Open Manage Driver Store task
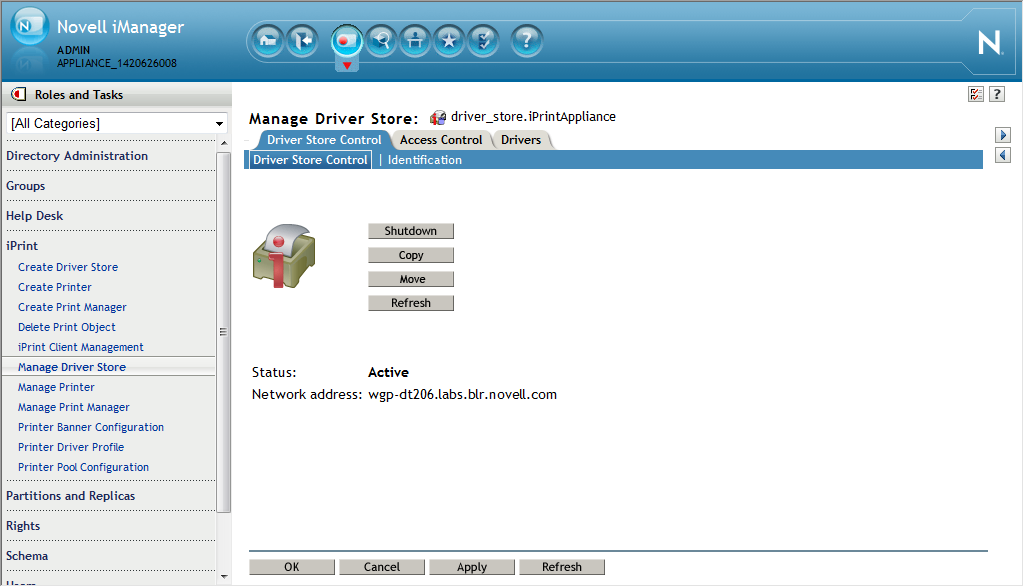 pos(72,368)
